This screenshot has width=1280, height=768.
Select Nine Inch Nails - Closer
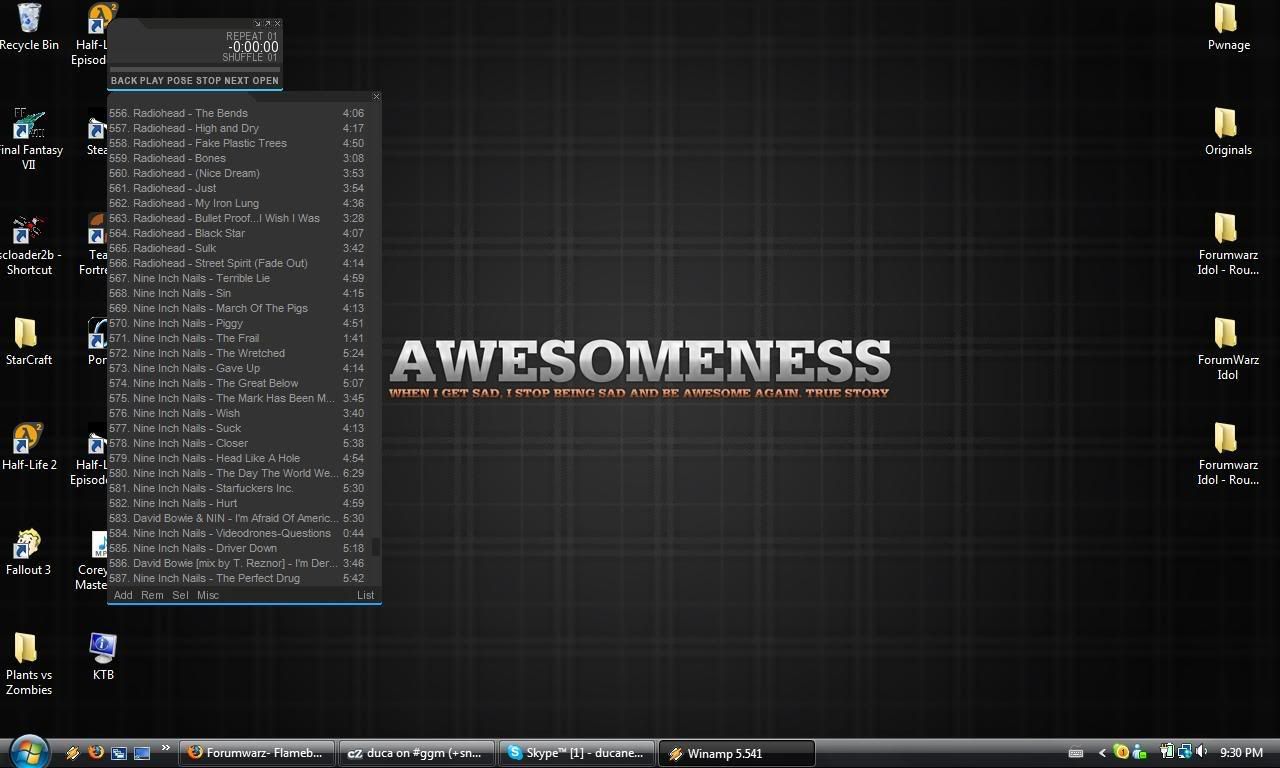coord(237,443)
